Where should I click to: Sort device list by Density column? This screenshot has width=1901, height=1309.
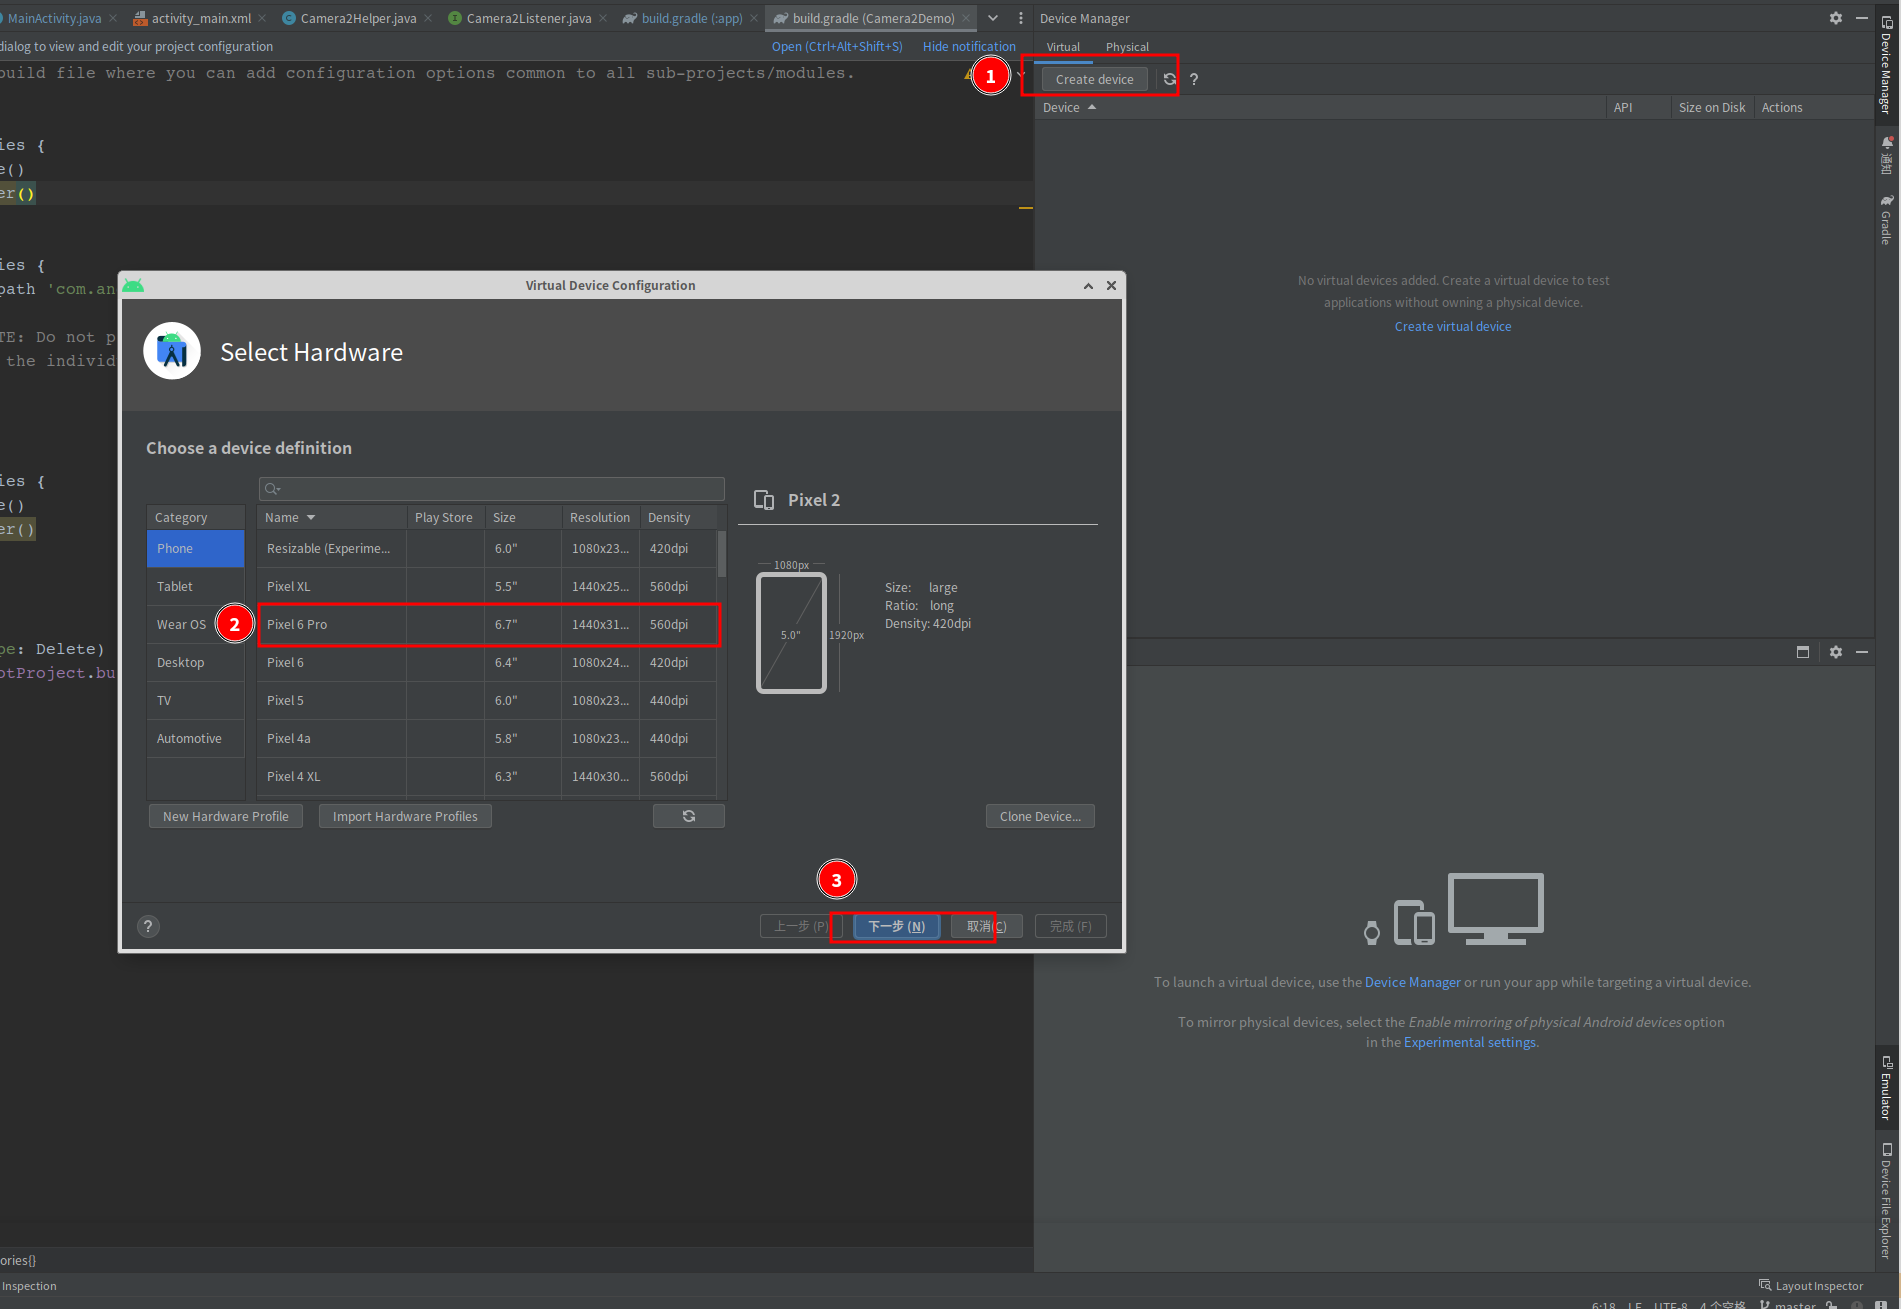pos(678,517)
